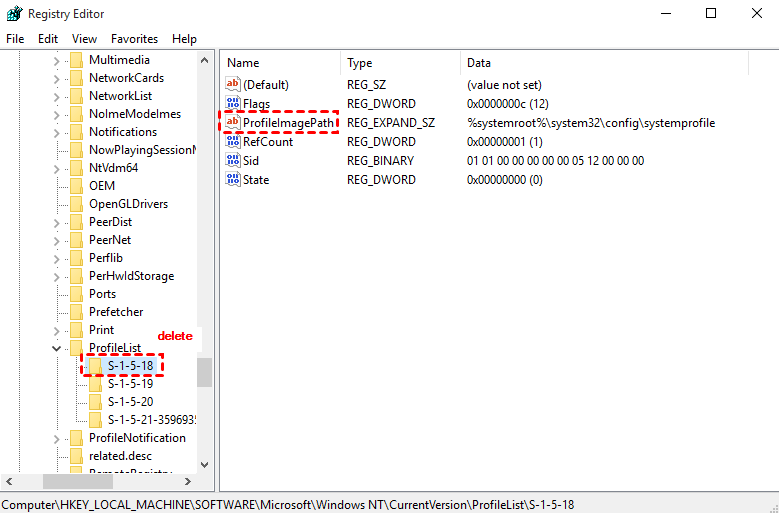This screenshot has width=779, height=513.
Task: Collapse the ProfileList key
Action: click(x=56, y=349)
